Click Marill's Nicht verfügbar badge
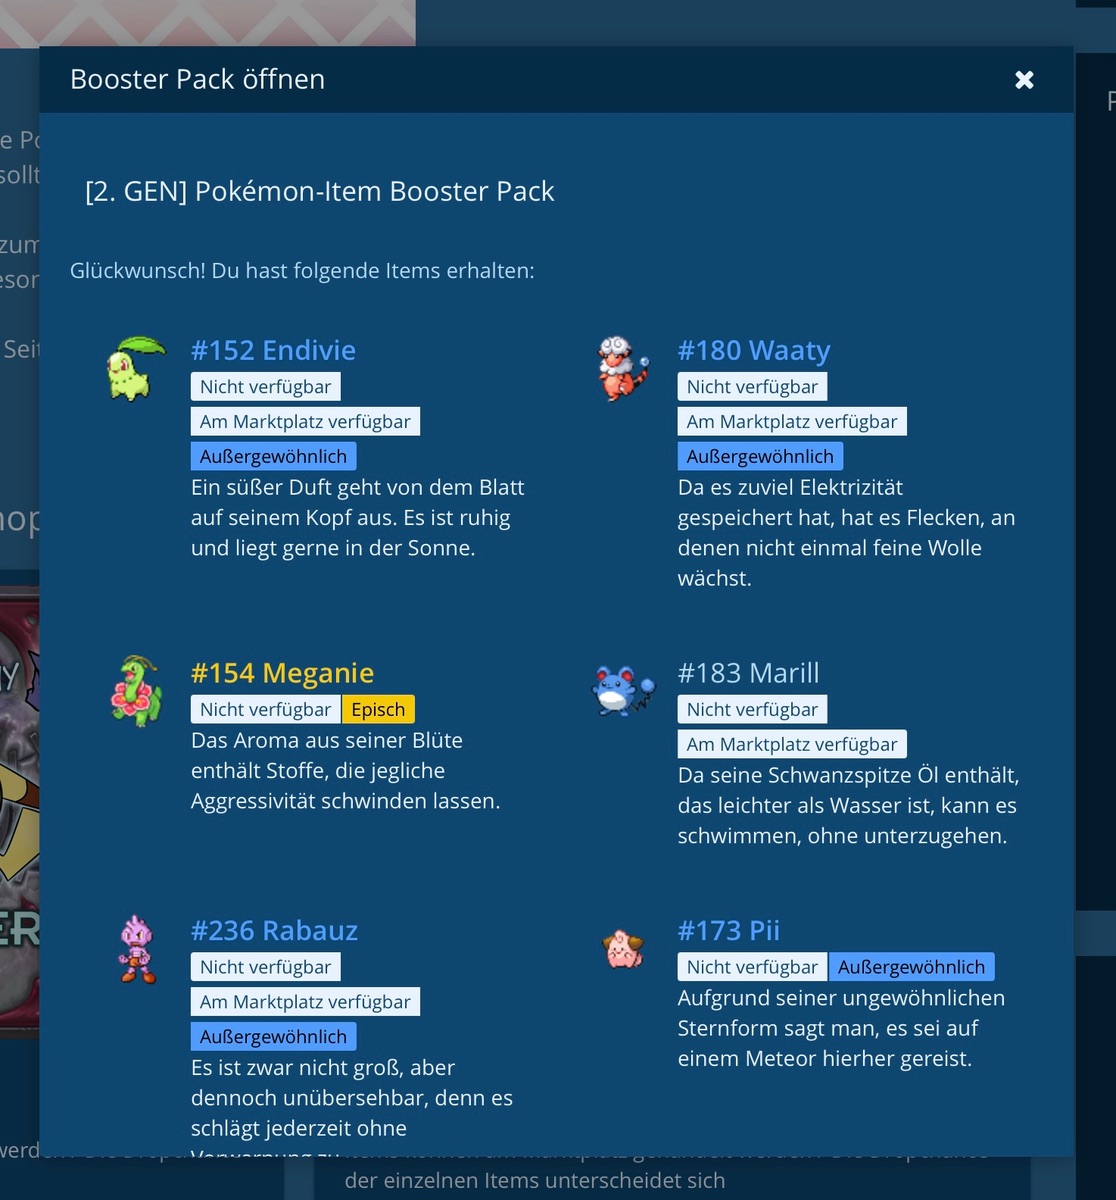 click(x=752, y=710)
